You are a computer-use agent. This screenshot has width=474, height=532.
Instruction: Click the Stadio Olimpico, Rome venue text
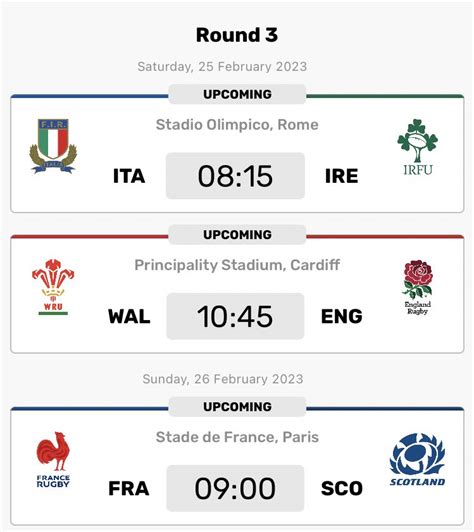pyautogui.click(x=237, y=125)
